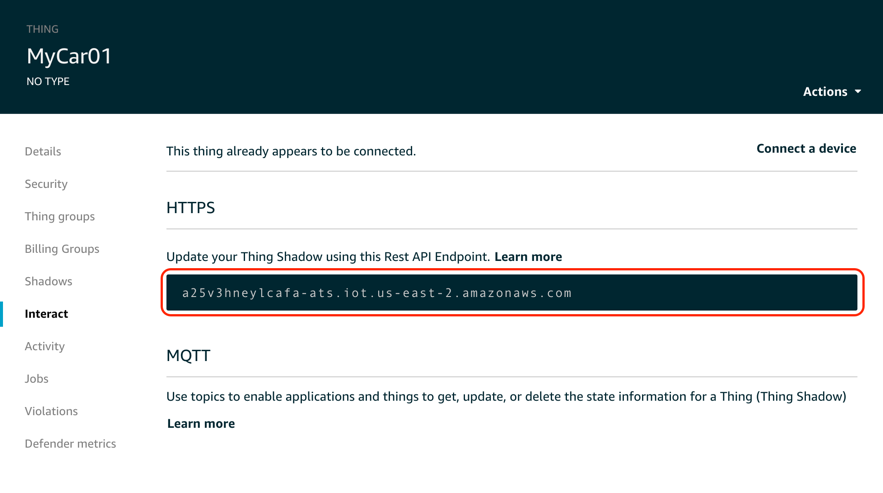
Task: Open Learn more link under HTTPS
Action: click(528, 257)
